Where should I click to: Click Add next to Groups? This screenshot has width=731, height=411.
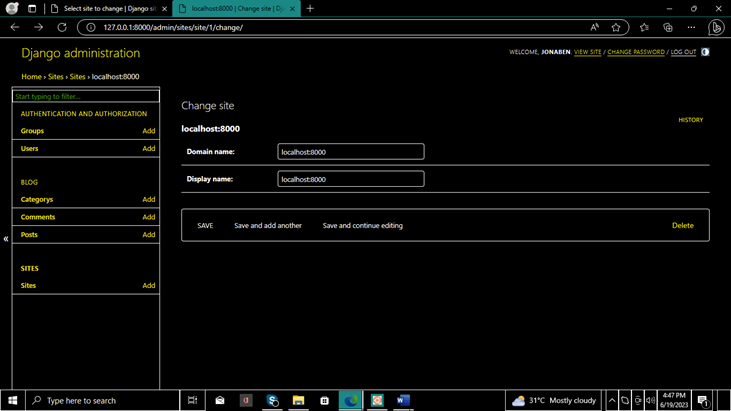coord(149,131)
